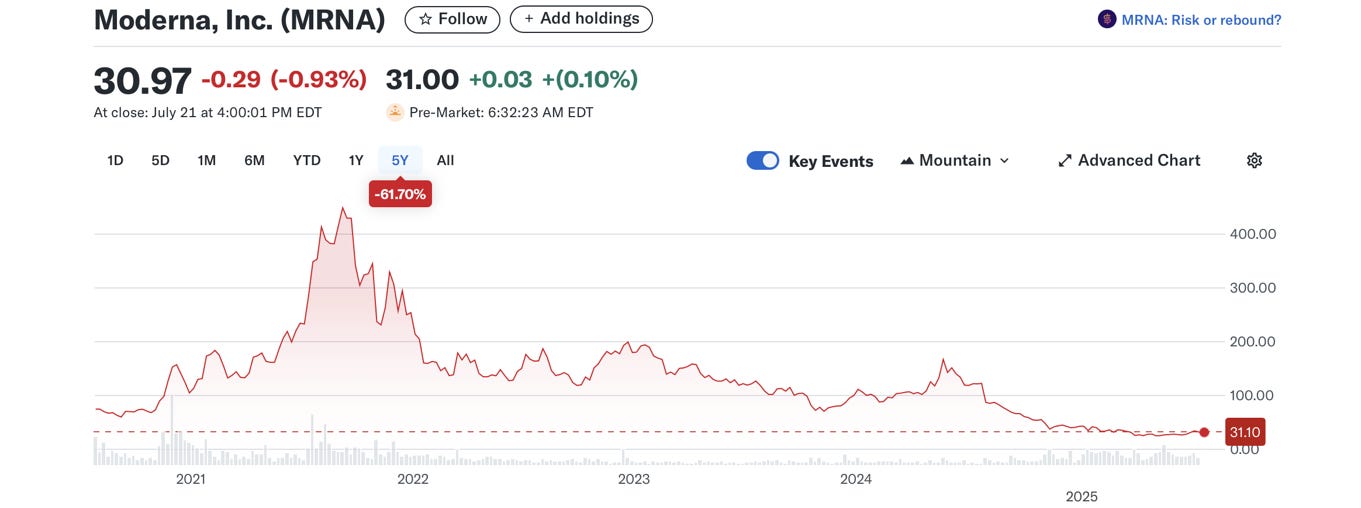Image resolution: width=1361 pixels, height=508 pixels.
Task: Switch chart to 1M range
Action: click(206, 160)
